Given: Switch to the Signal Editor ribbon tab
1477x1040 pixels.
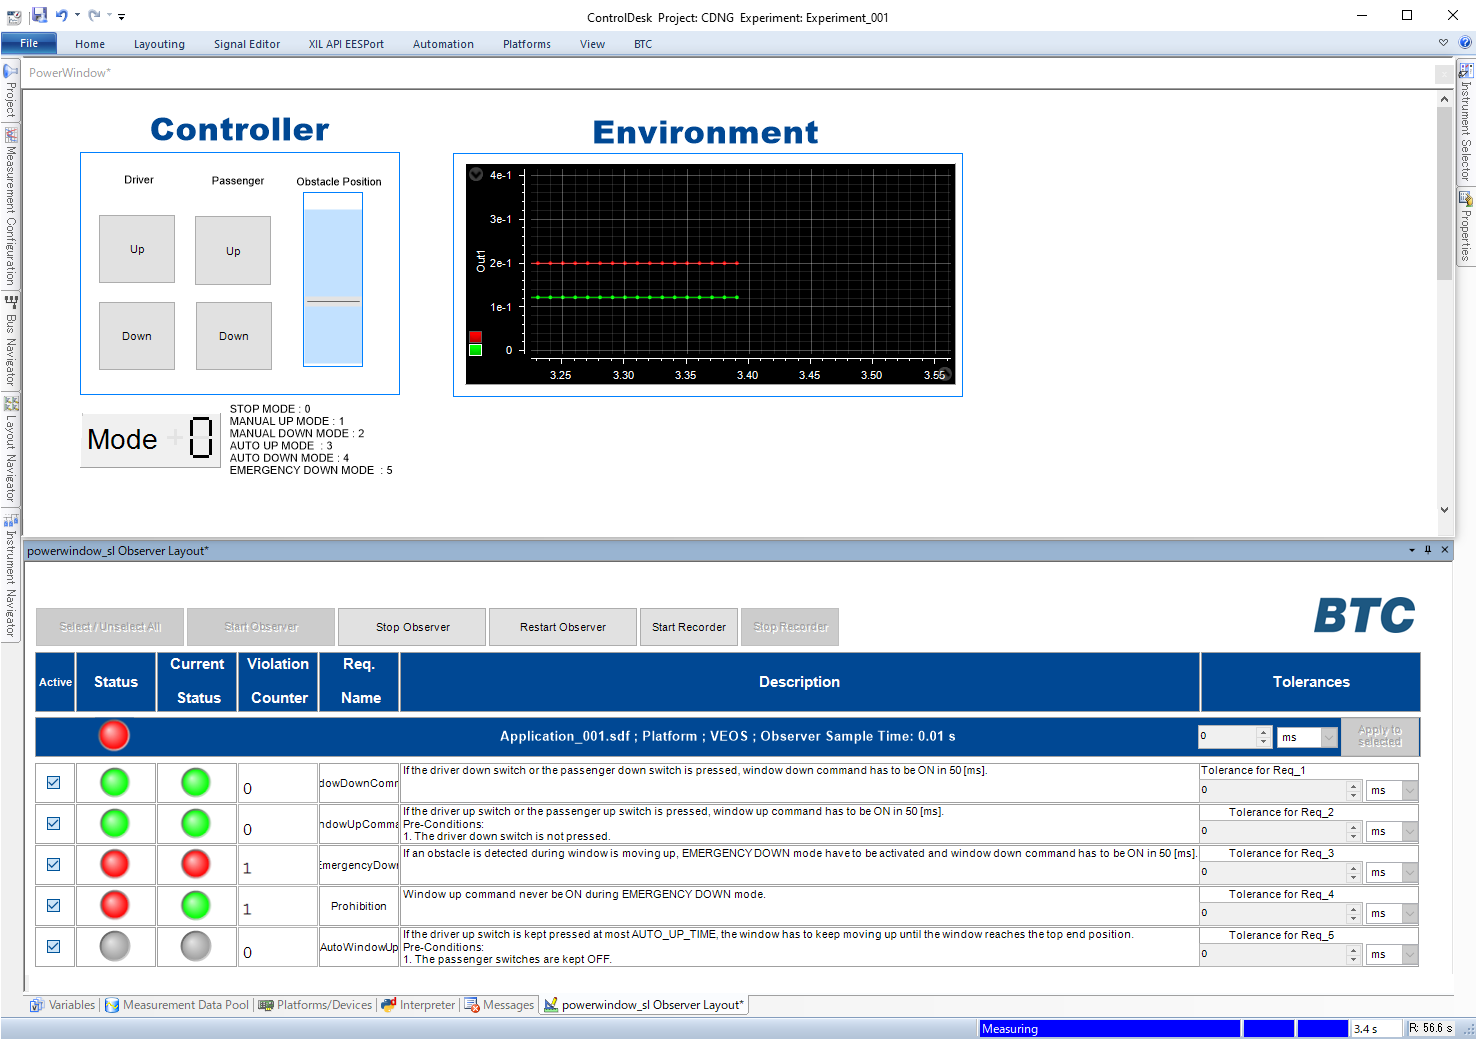Looking at the screenshot, I should click(247, 44).
